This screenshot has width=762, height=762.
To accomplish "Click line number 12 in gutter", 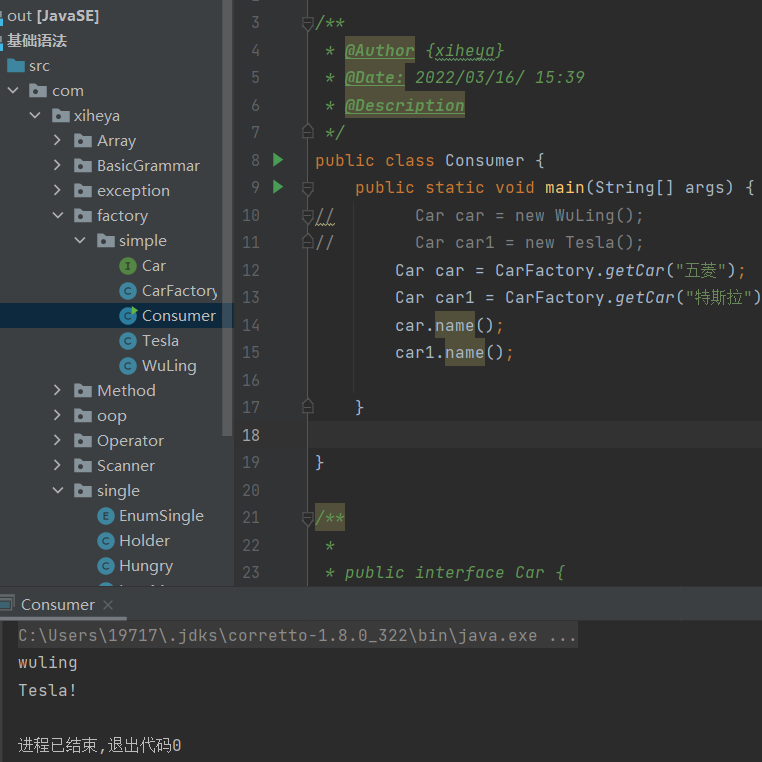I will [x=251, y=270].
